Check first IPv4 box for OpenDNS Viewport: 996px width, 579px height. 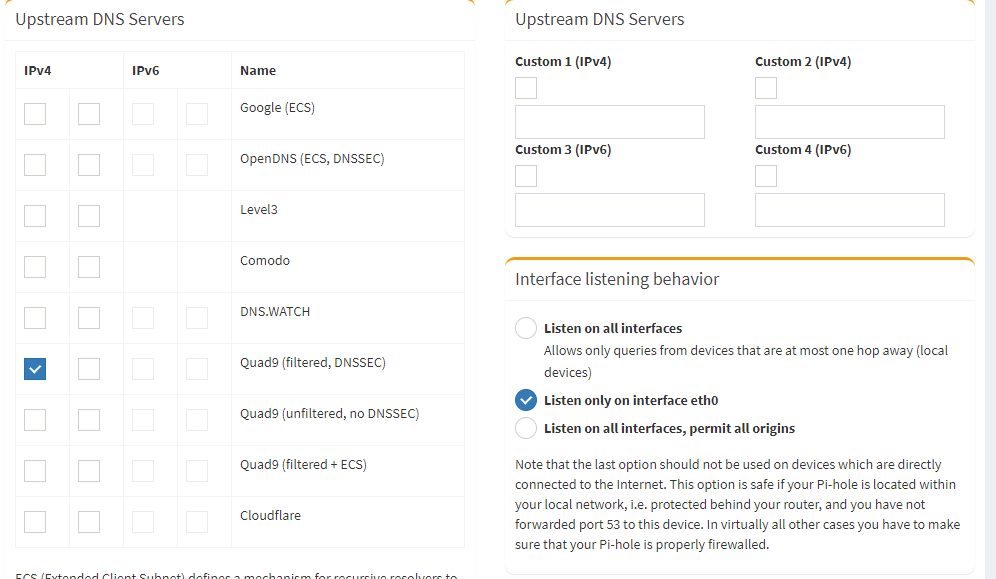pyautogui.click(x=35, y=165)
